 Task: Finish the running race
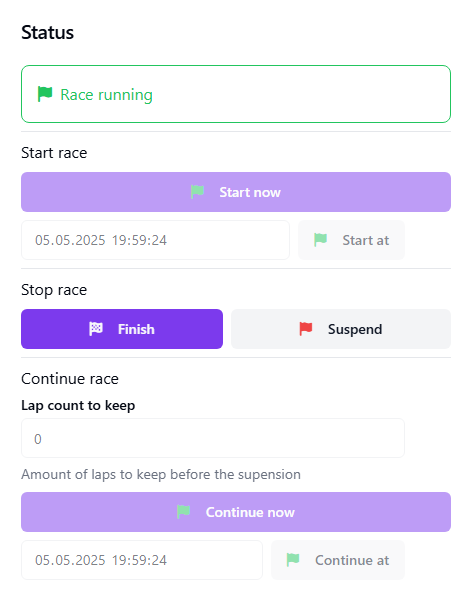pyautogui.click(x=122, y=329)
